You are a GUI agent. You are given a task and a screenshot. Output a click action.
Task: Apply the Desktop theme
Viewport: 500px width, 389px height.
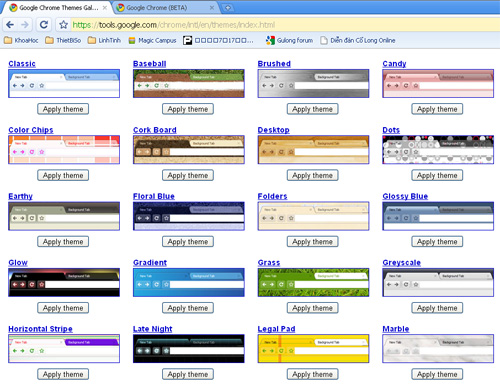313,175
